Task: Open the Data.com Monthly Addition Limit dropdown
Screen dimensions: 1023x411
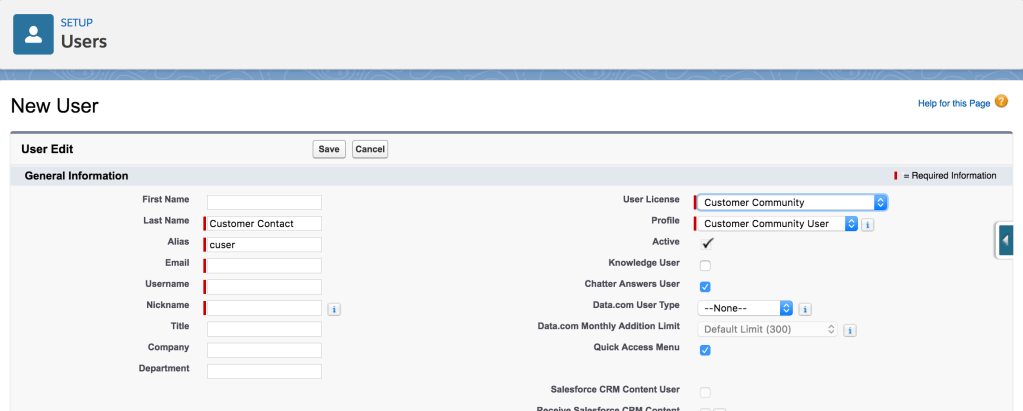Action: tap(767, 329)
